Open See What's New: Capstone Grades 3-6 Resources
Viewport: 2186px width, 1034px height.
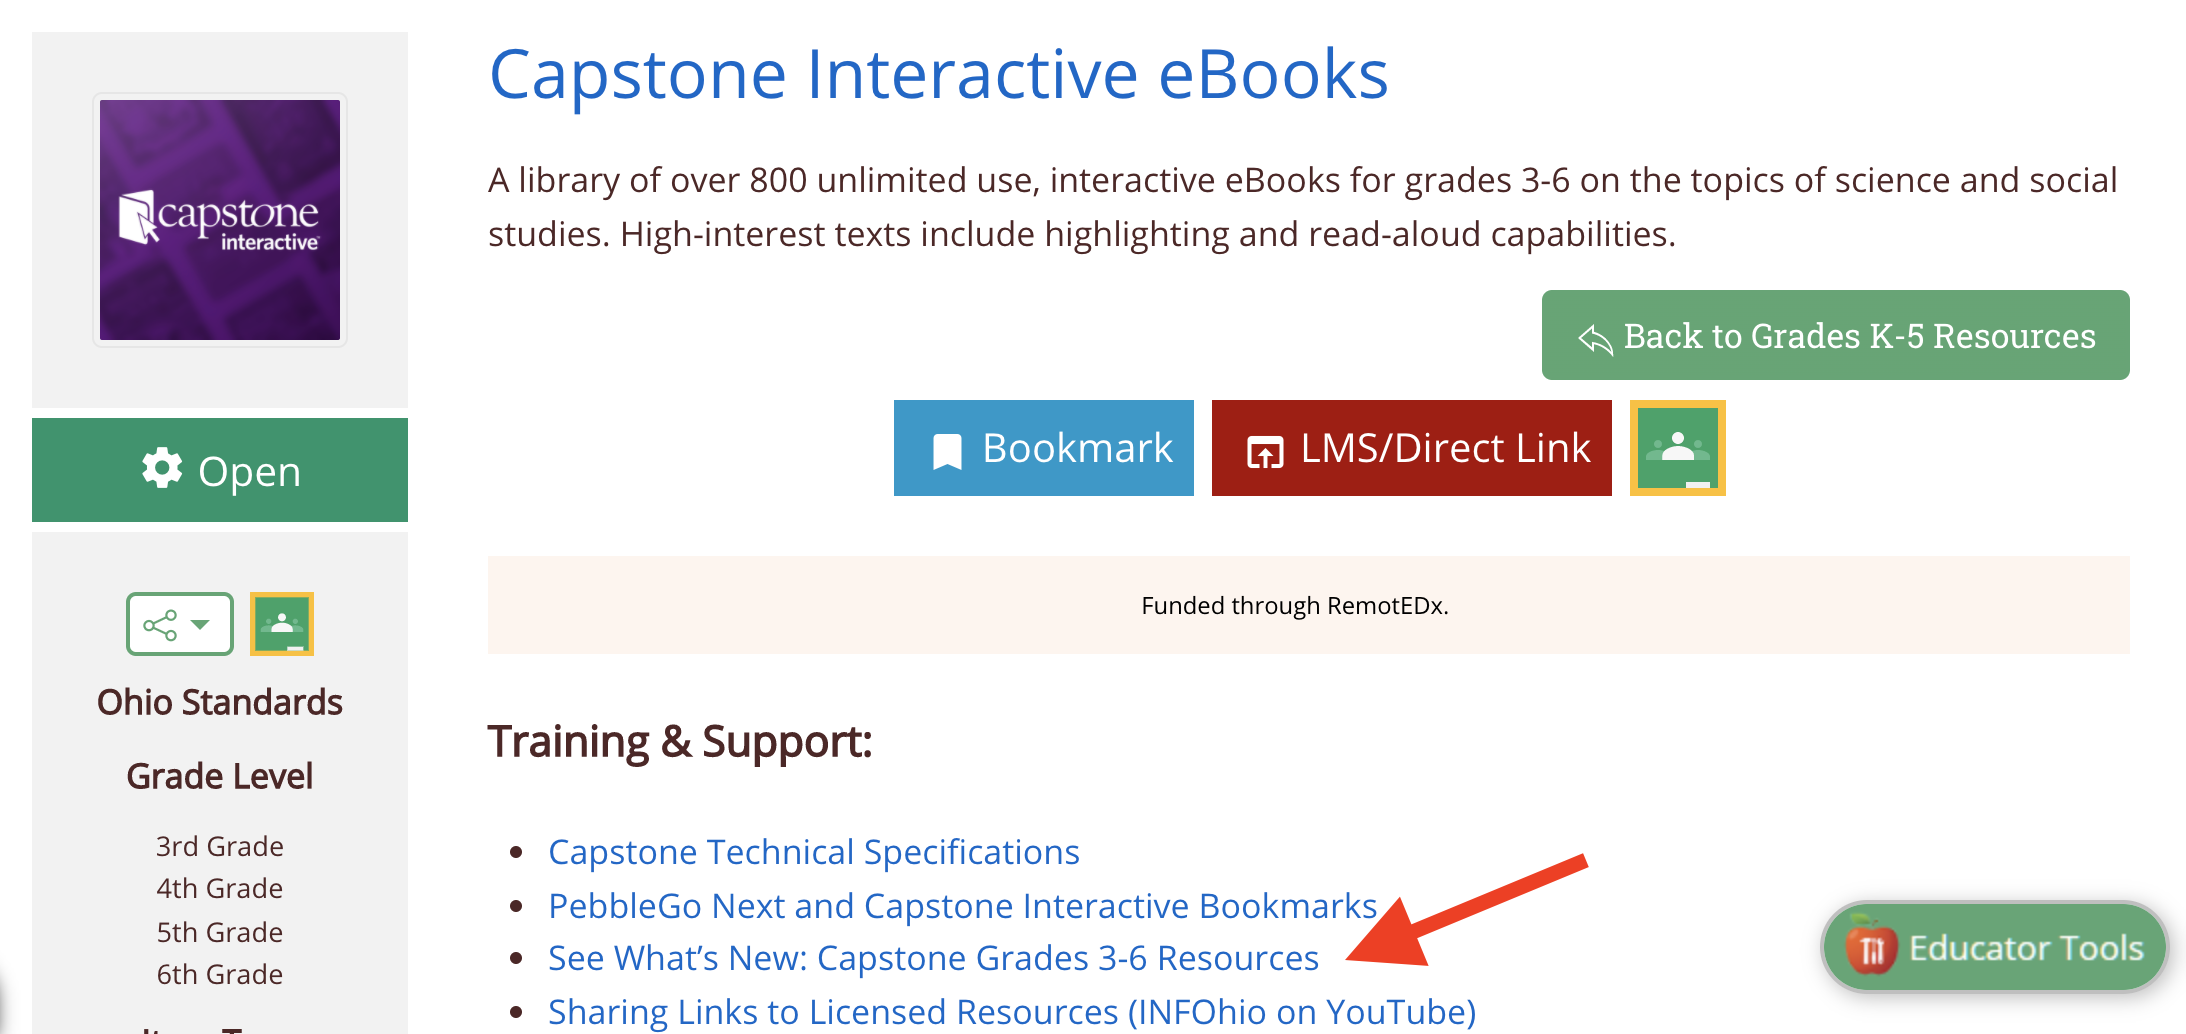click(x=934, y=958)
